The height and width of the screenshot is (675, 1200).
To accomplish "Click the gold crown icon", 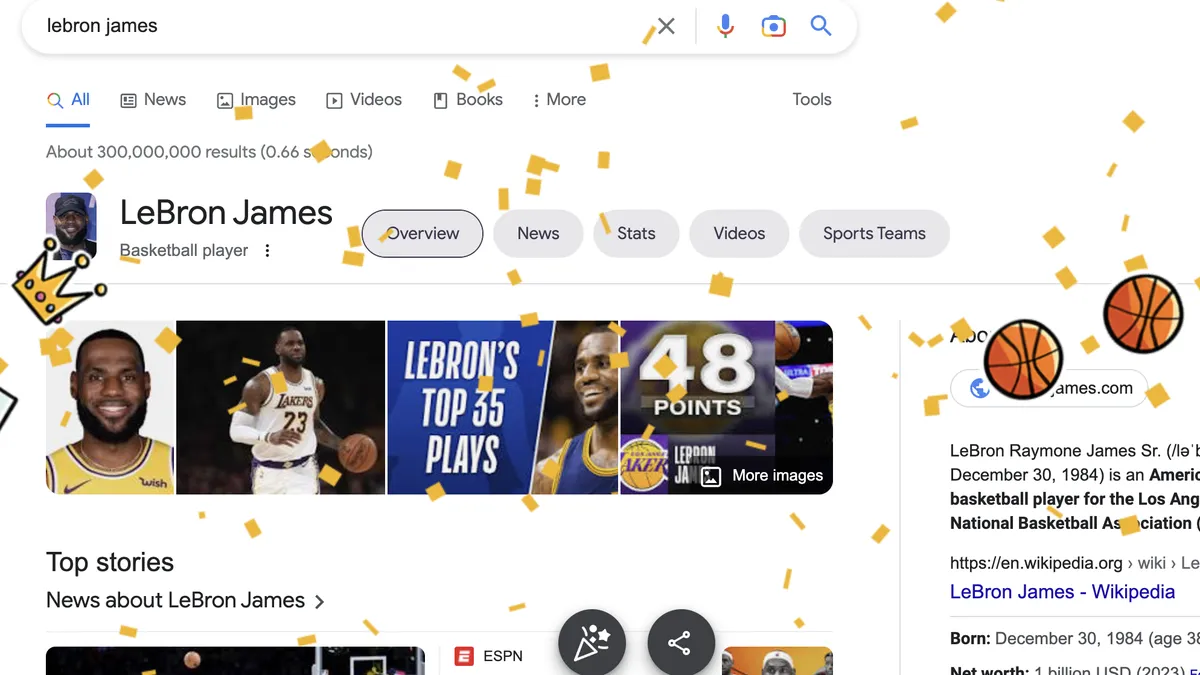I will (57, 282).
